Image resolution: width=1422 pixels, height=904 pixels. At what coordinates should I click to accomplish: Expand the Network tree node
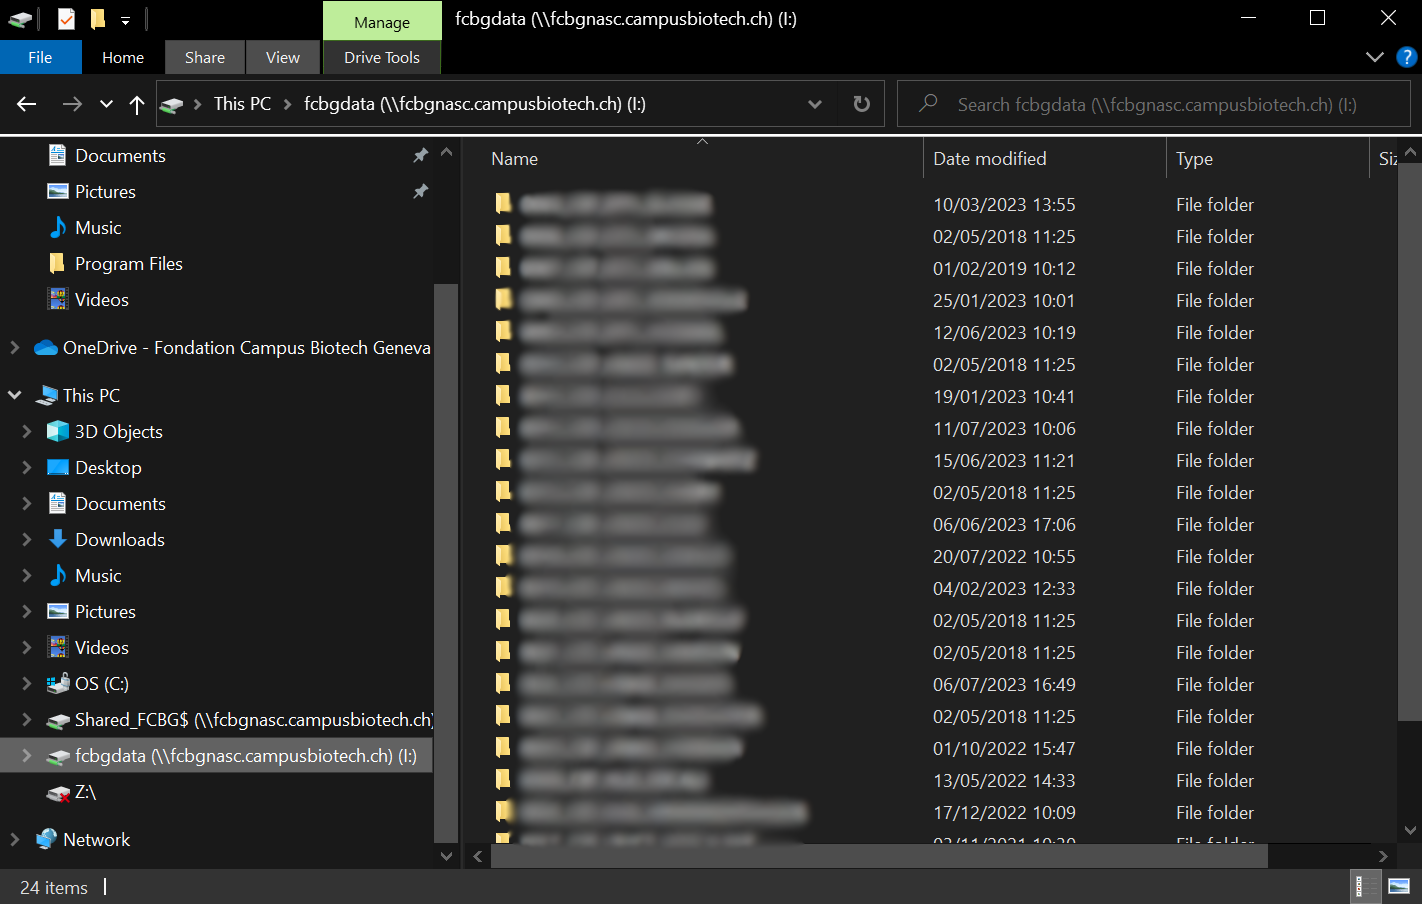14,839
